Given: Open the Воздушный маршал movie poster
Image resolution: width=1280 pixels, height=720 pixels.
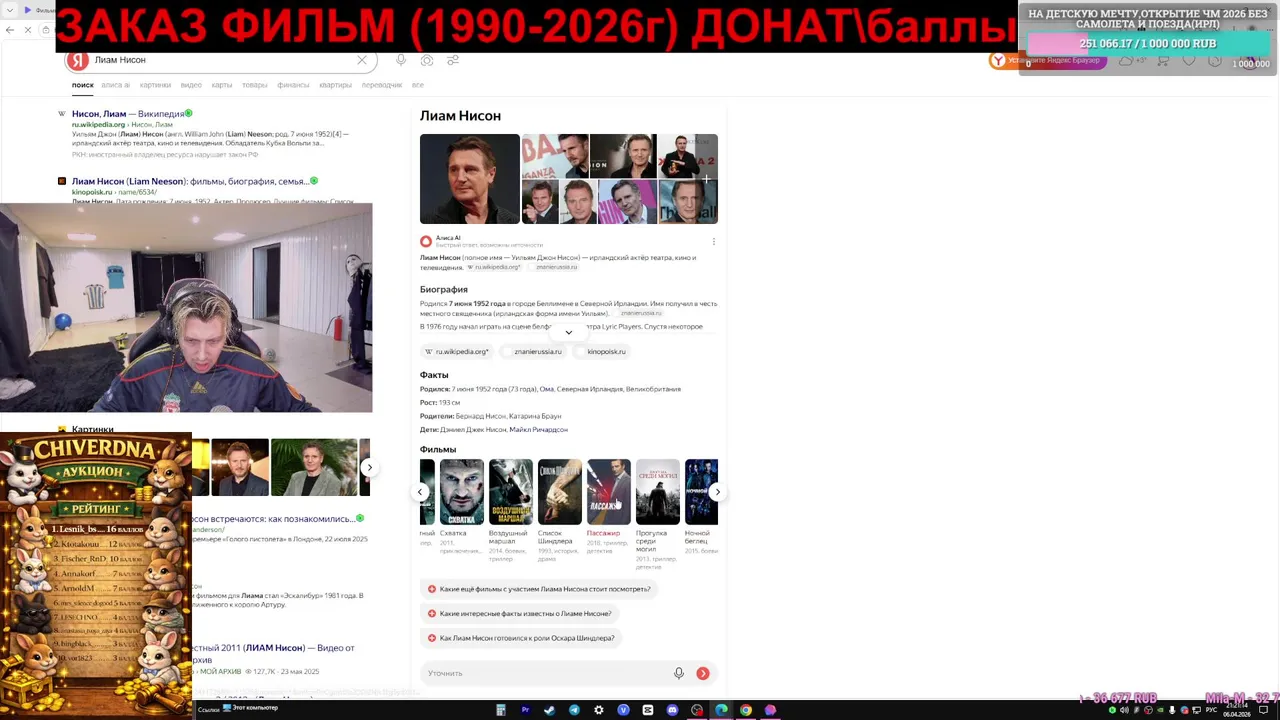Looking at the screenshot, I should point(511,492).
